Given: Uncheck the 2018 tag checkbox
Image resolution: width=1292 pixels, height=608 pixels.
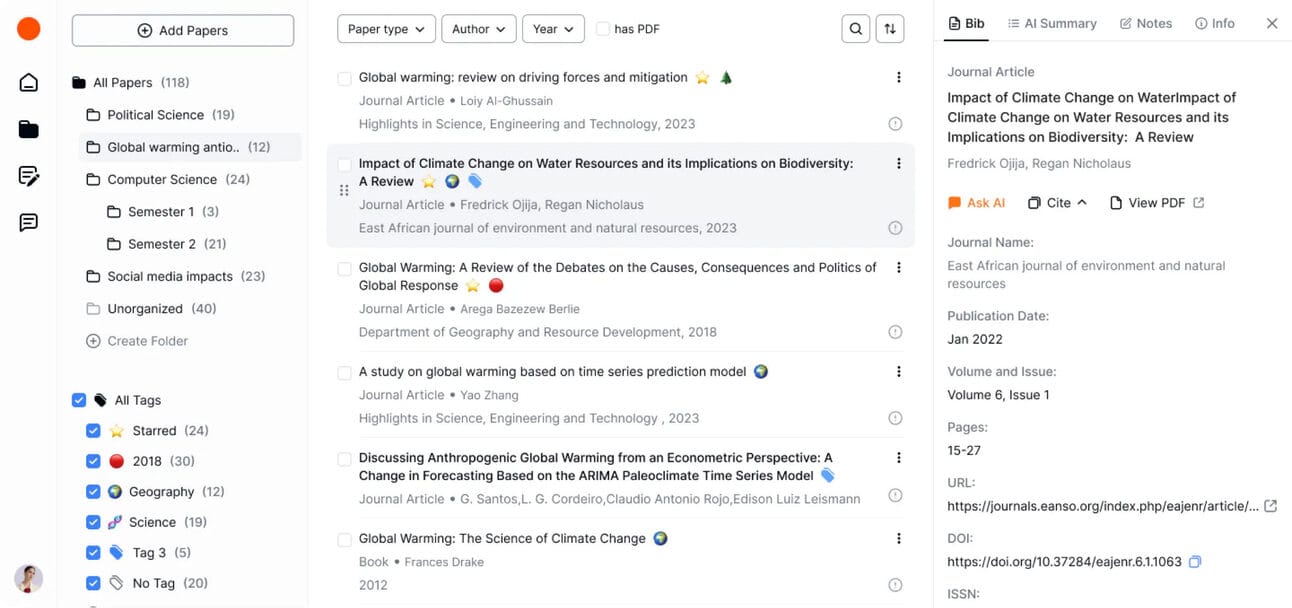Looking at the screenshot, I should (x=93, y=461).
